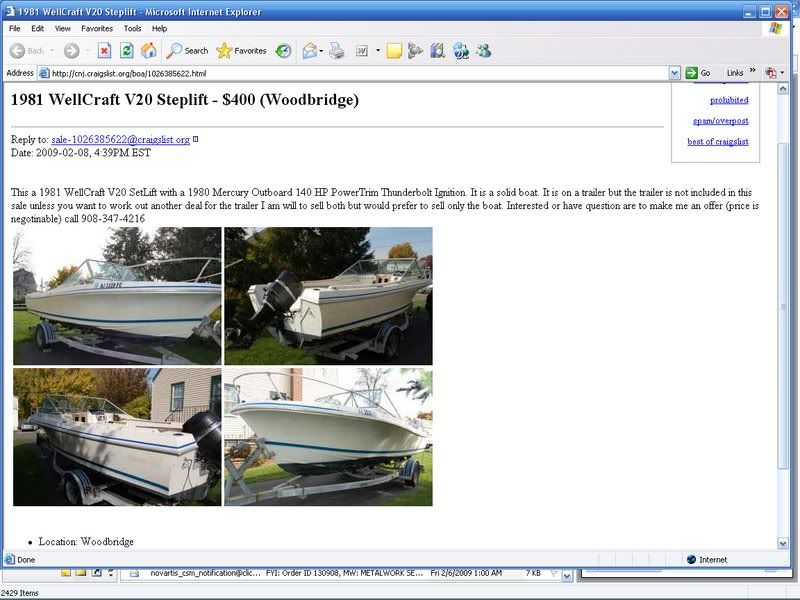The image size is (800, 600).
Task: Click the Mail envelope icon
Action: [x=310, y=51]
